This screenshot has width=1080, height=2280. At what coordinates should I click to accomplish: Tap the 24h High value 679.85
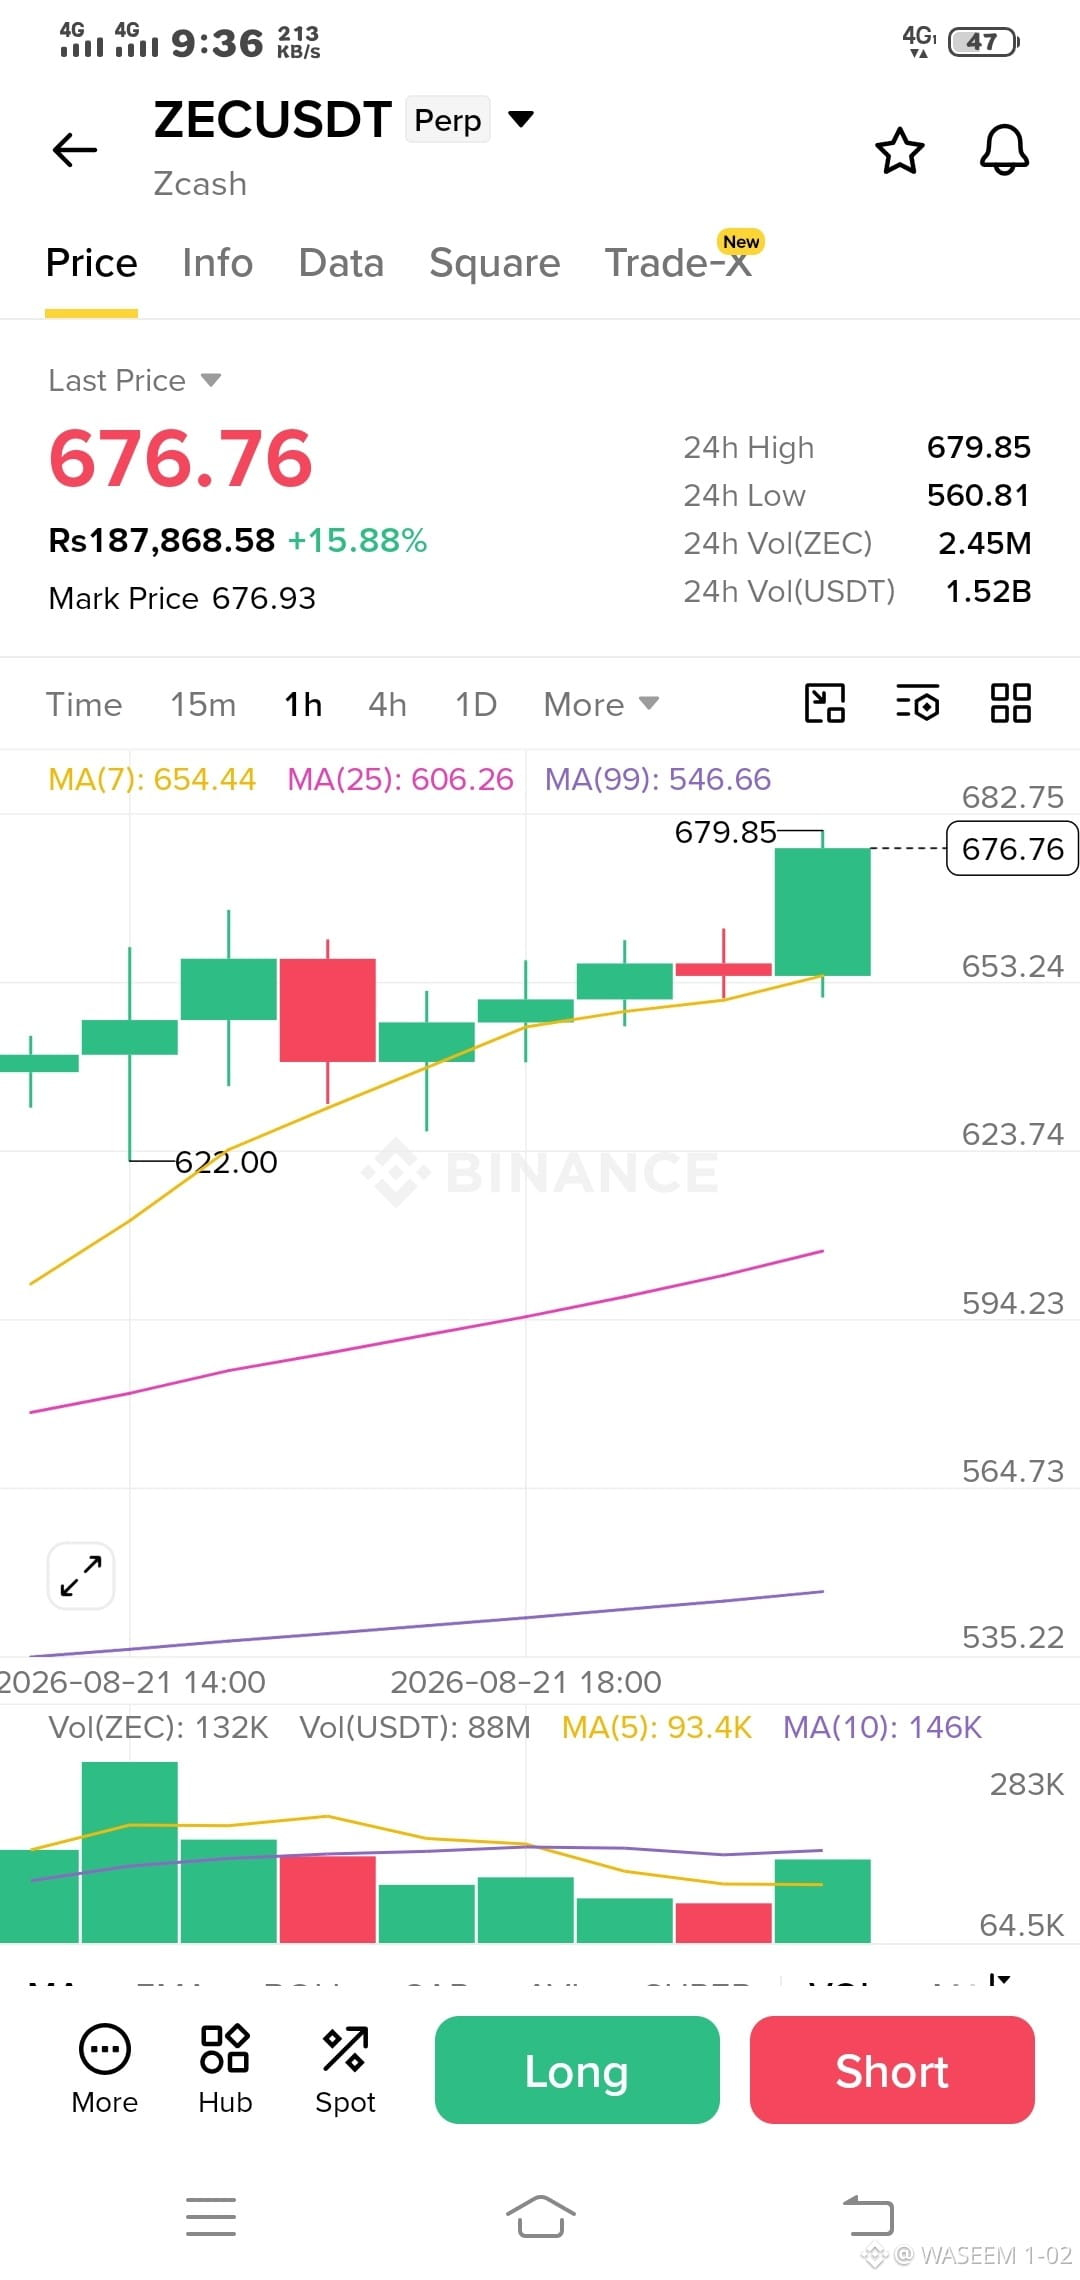(978, 447)
